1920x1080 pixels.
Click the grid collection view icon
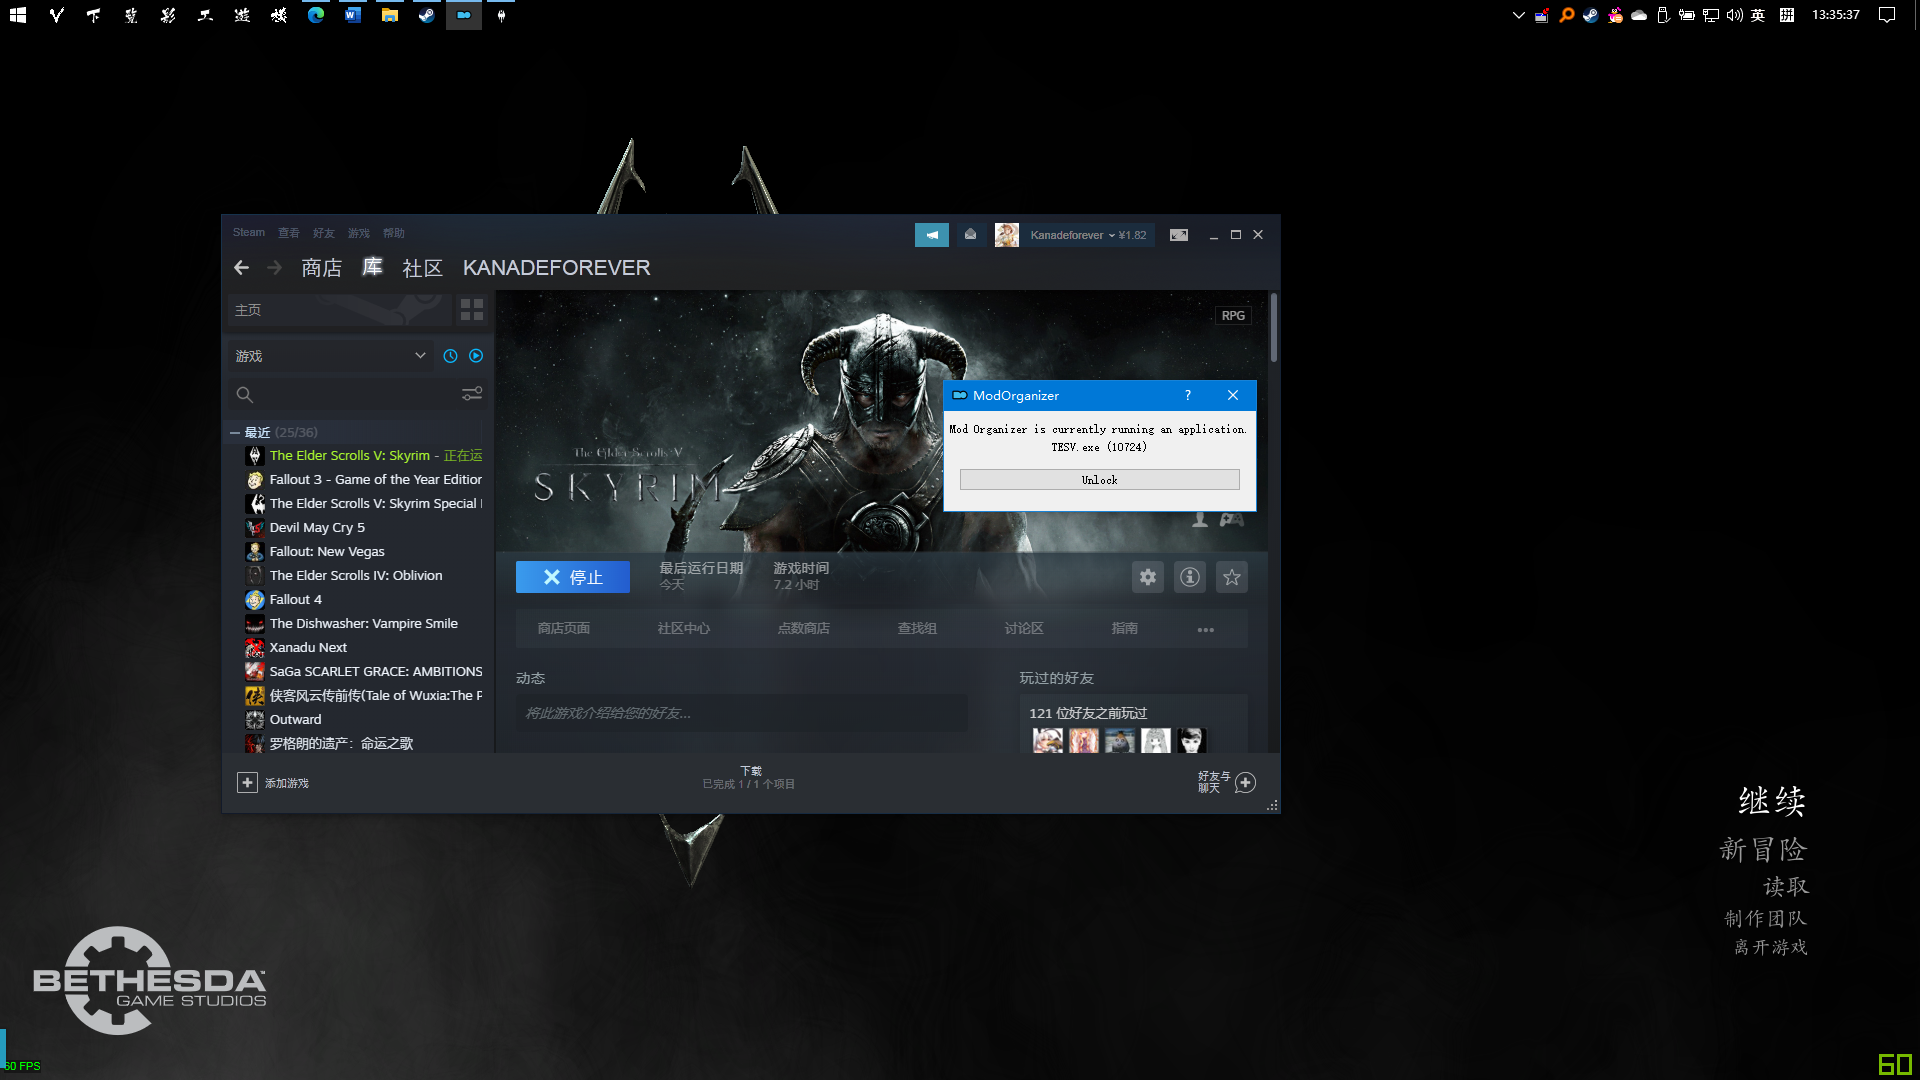click(x=471, y=310)
